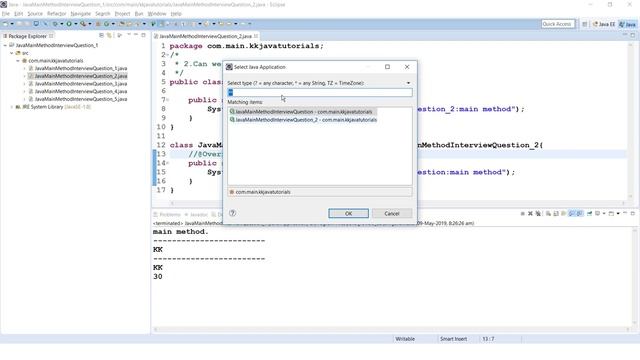Click the External Tools run icon

coord(83,24)
